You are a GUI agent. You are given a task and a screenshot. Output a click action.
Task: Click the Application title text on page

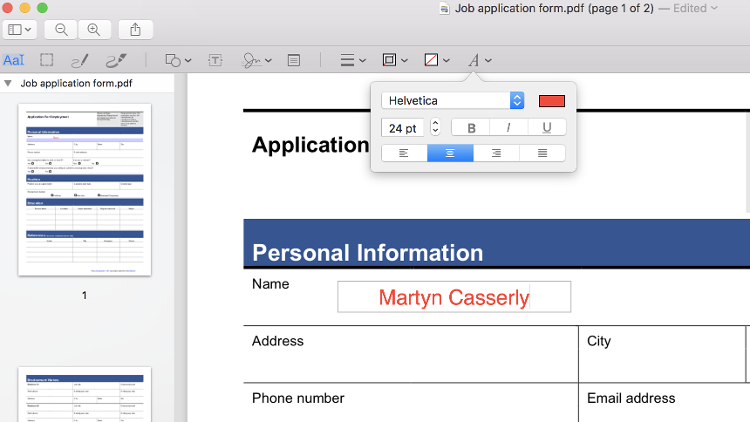[310, 145]
